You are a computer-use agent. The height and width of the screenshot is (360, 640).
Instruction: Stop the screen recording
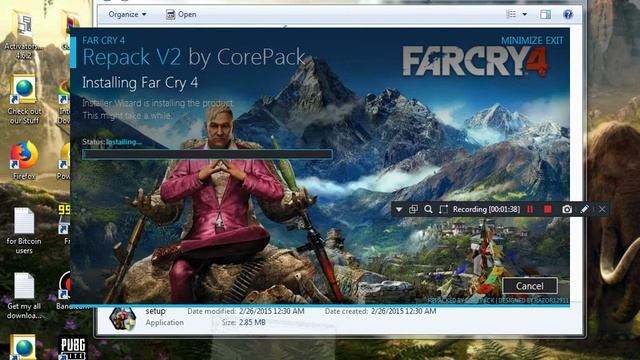point(548,209)
